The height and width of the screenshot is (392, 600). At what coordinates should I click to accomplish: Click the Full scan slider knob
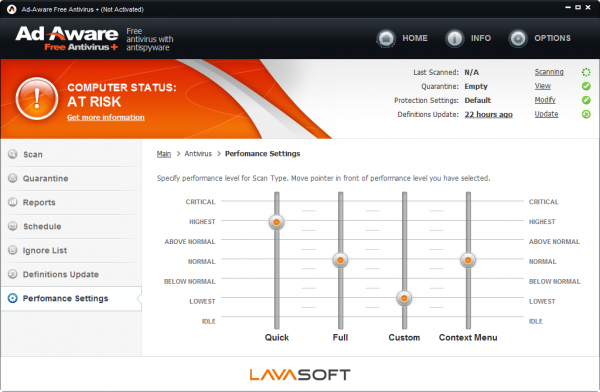(x=340, y=260)
